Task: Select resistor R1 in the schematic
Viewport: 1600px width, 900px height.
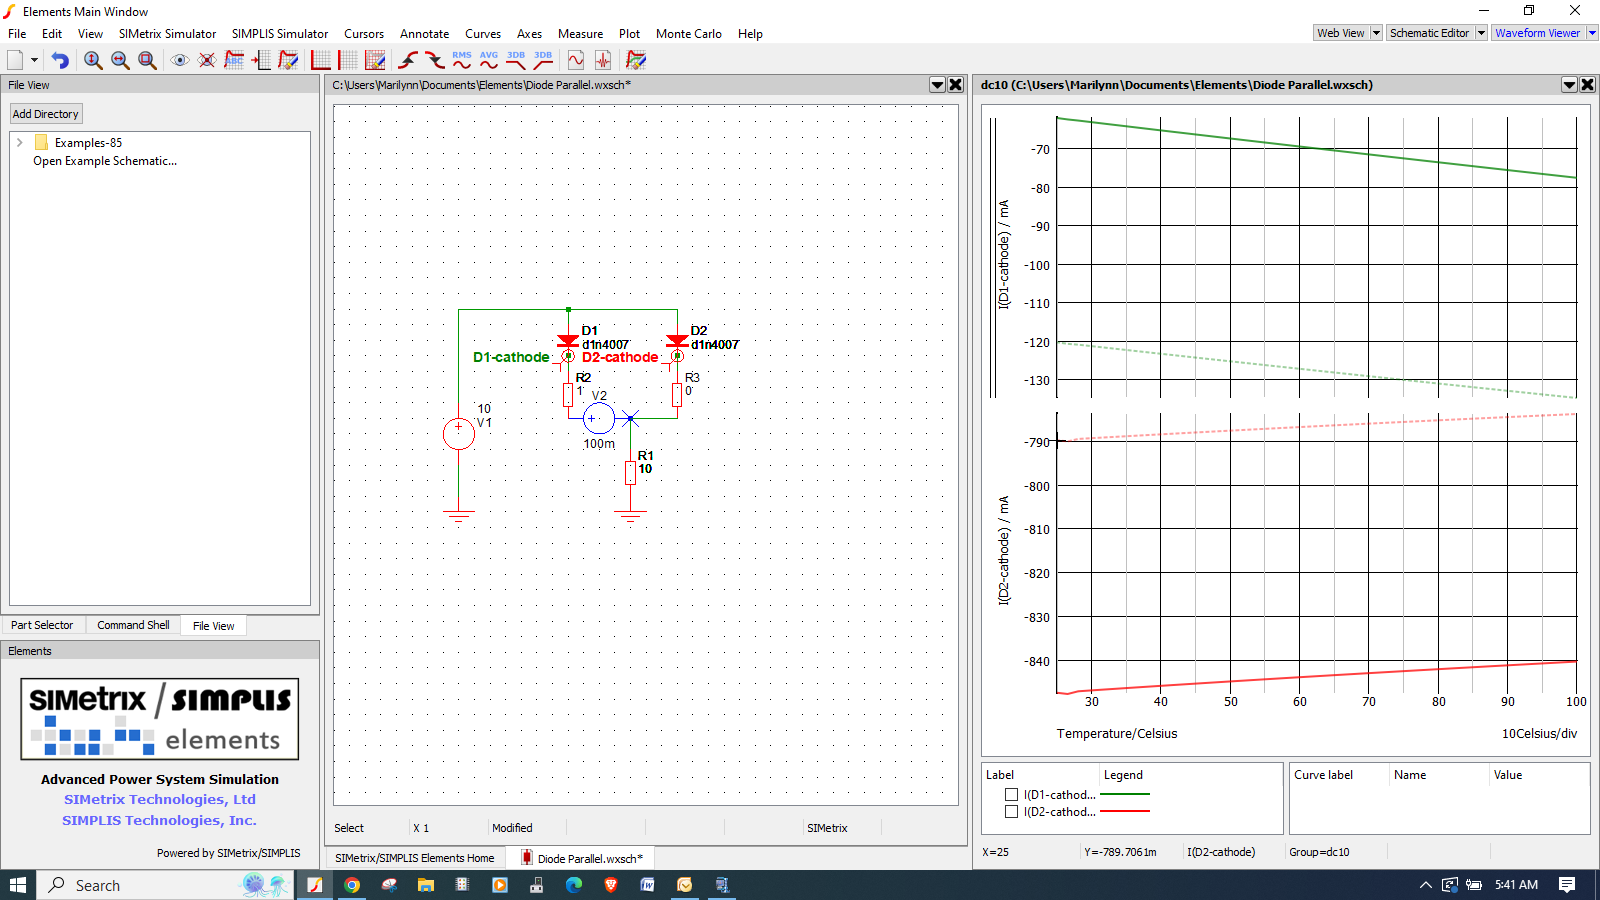Action: 630,472
